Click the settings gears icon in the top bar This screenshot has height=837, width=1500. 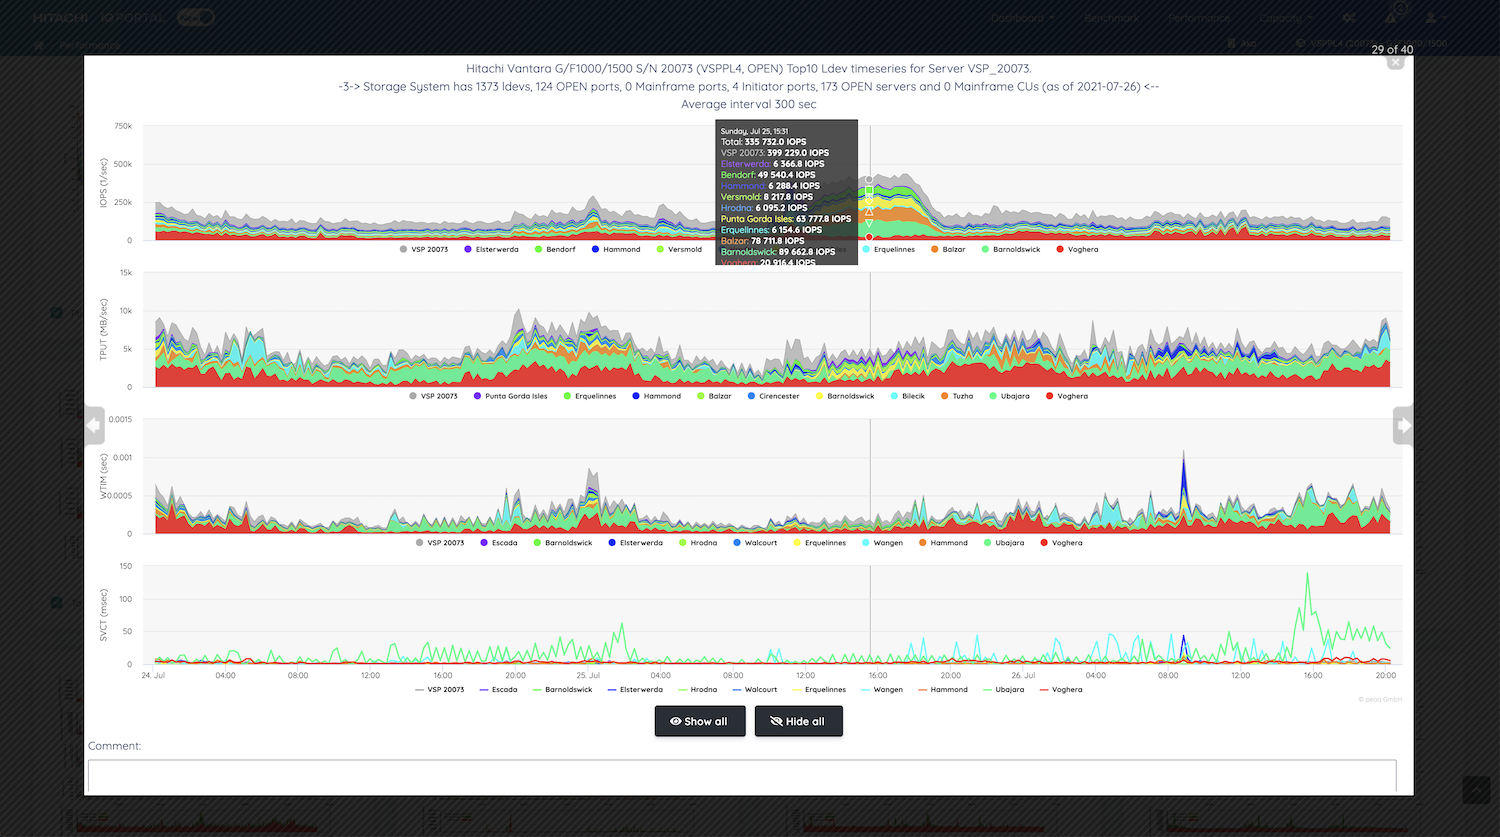tap(1349, 18)
